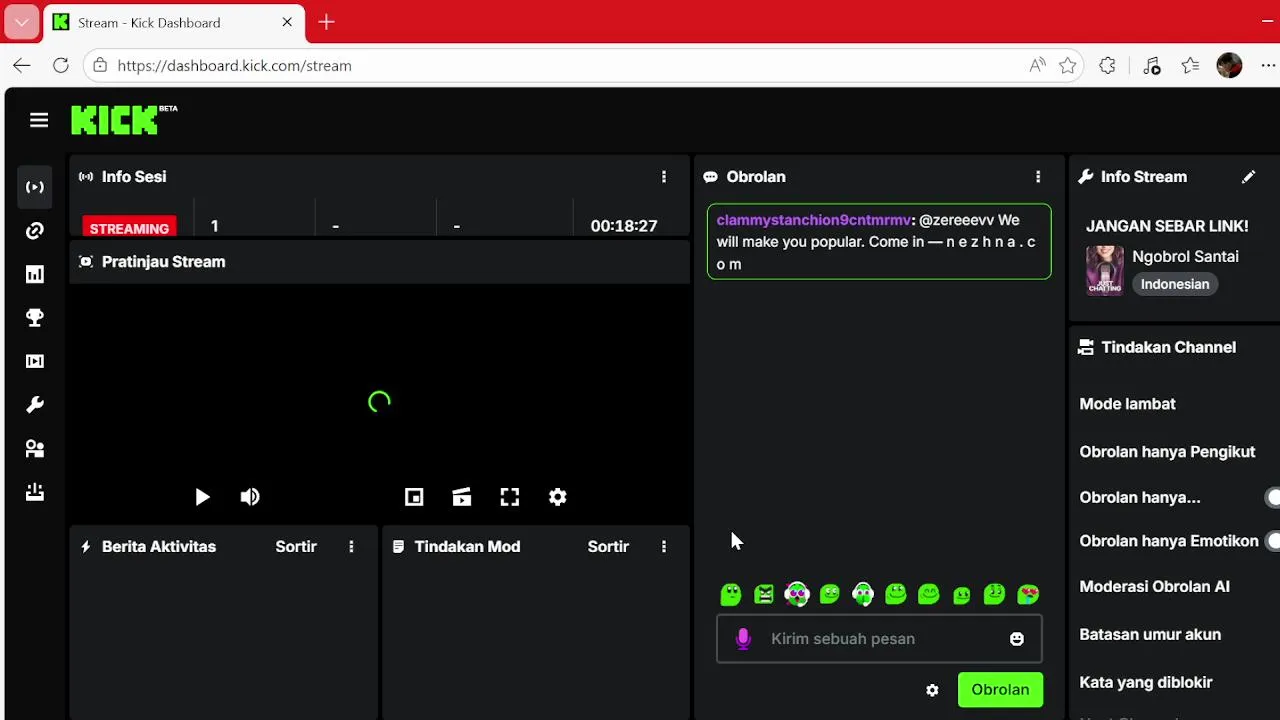Edit Info Stream with pencil icon
This screenshot has height=720, width=1280.
click(1248, 177)
